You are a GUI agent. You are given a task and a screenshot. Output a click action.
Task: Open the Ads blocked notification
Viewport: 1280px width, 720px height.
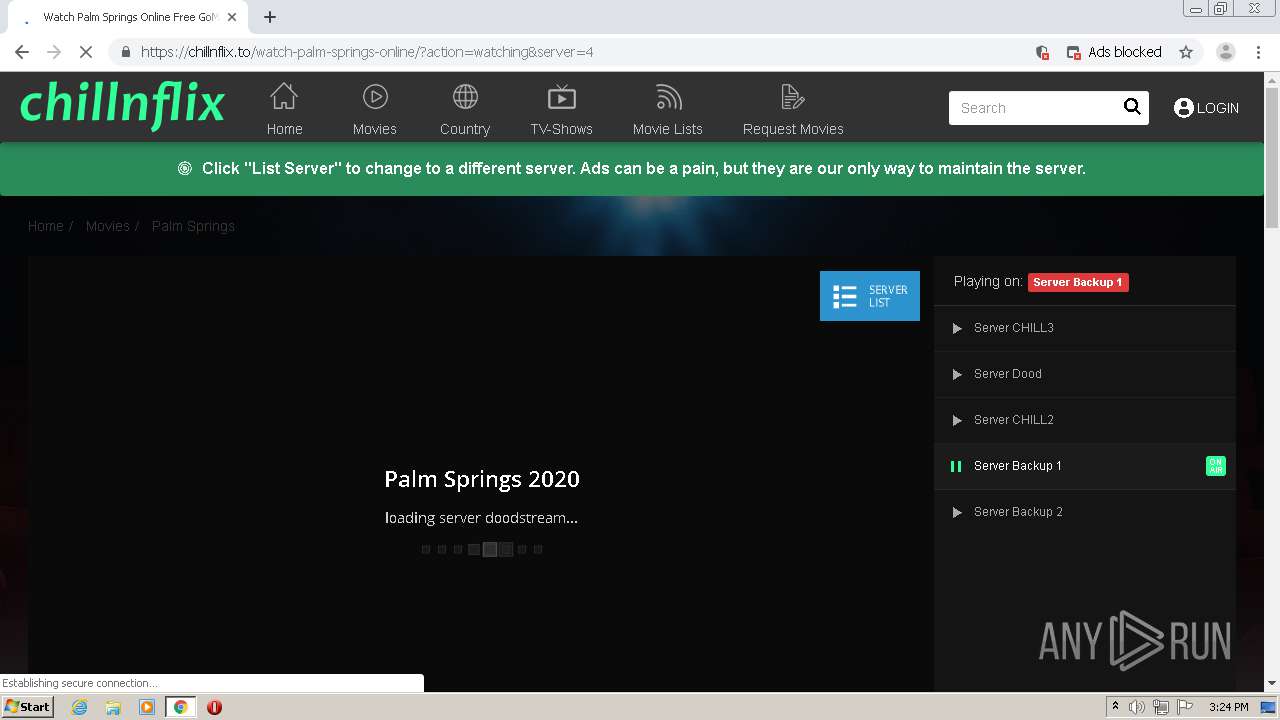click(x=1114, y=52)
